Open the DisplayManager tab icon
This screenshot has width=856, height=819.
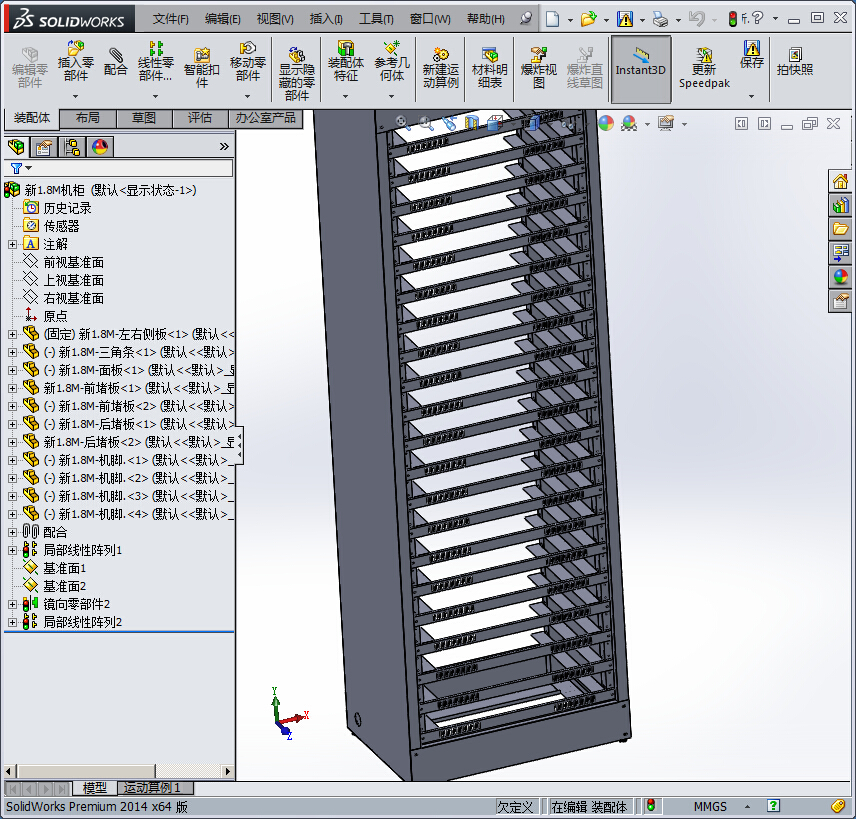(100, 147)
